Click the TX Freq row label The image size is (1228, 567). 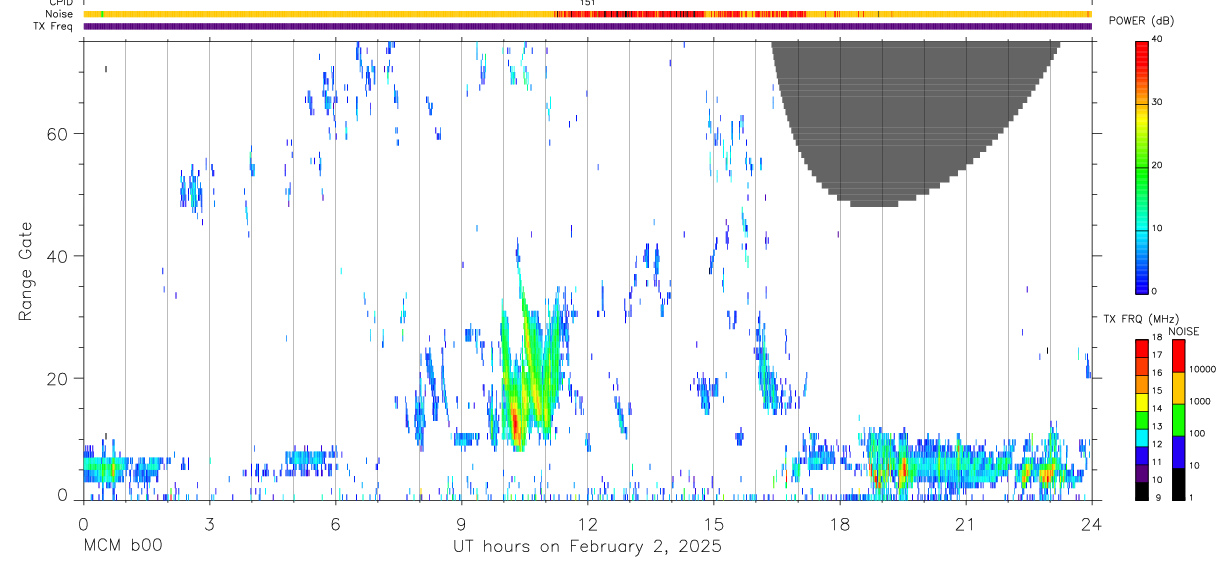click(x=54, y=26)
